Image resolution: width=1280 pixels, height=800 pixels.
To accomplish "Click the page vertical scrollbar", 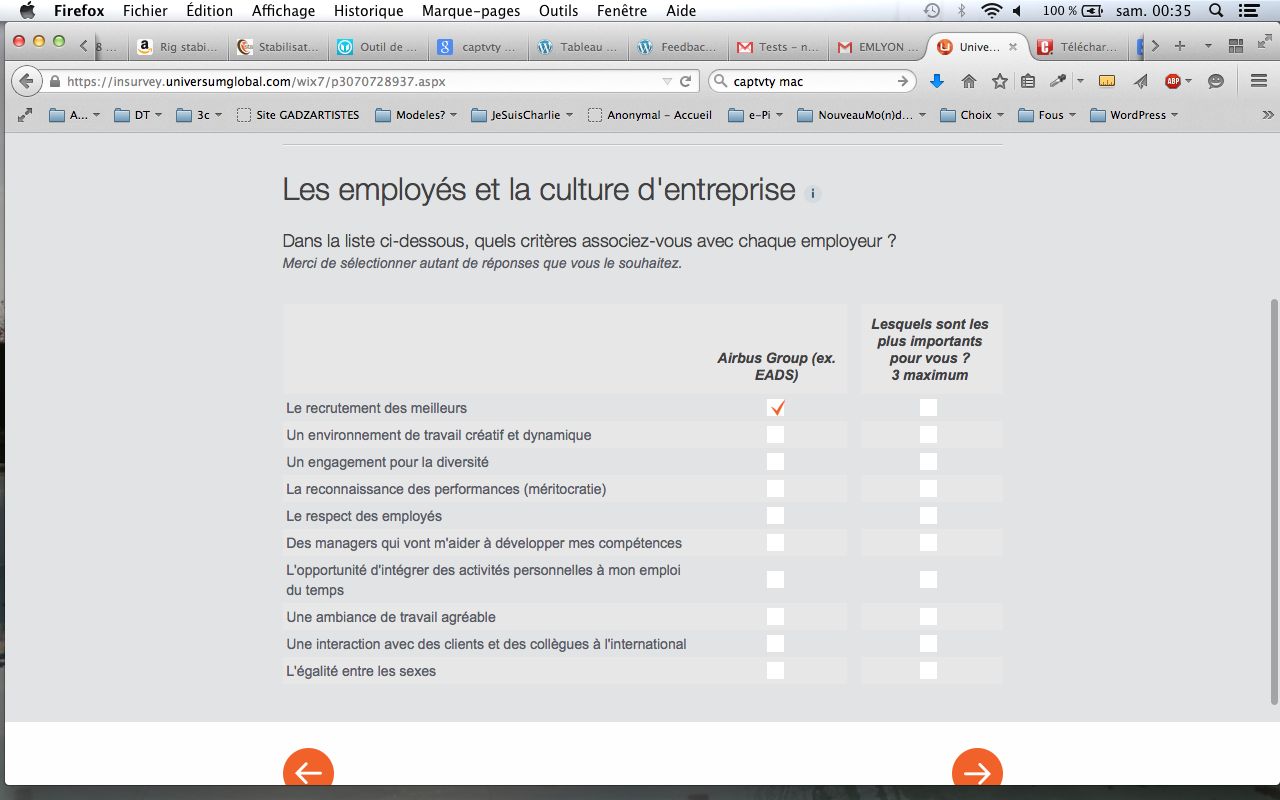I will (x=1273, y=500).
